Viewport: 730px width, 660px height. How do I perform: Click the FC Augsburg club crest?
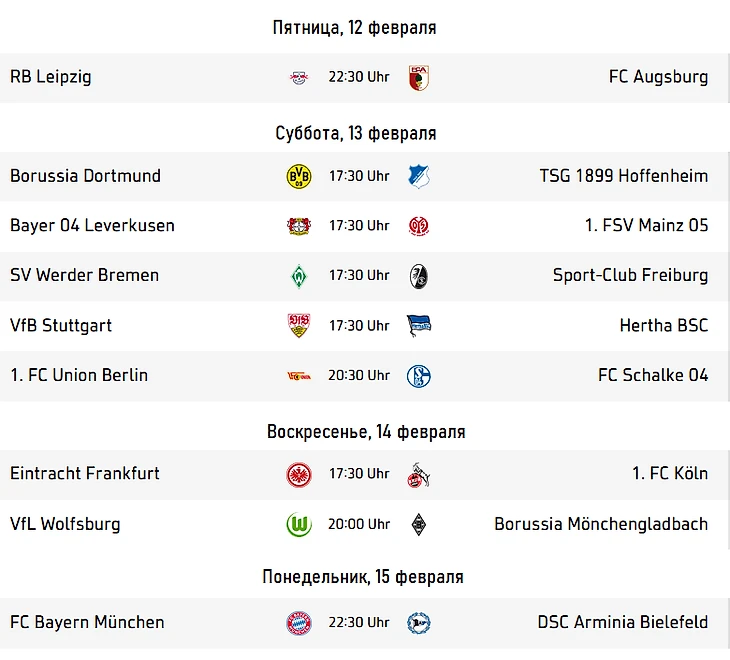(x=419, y=78)
